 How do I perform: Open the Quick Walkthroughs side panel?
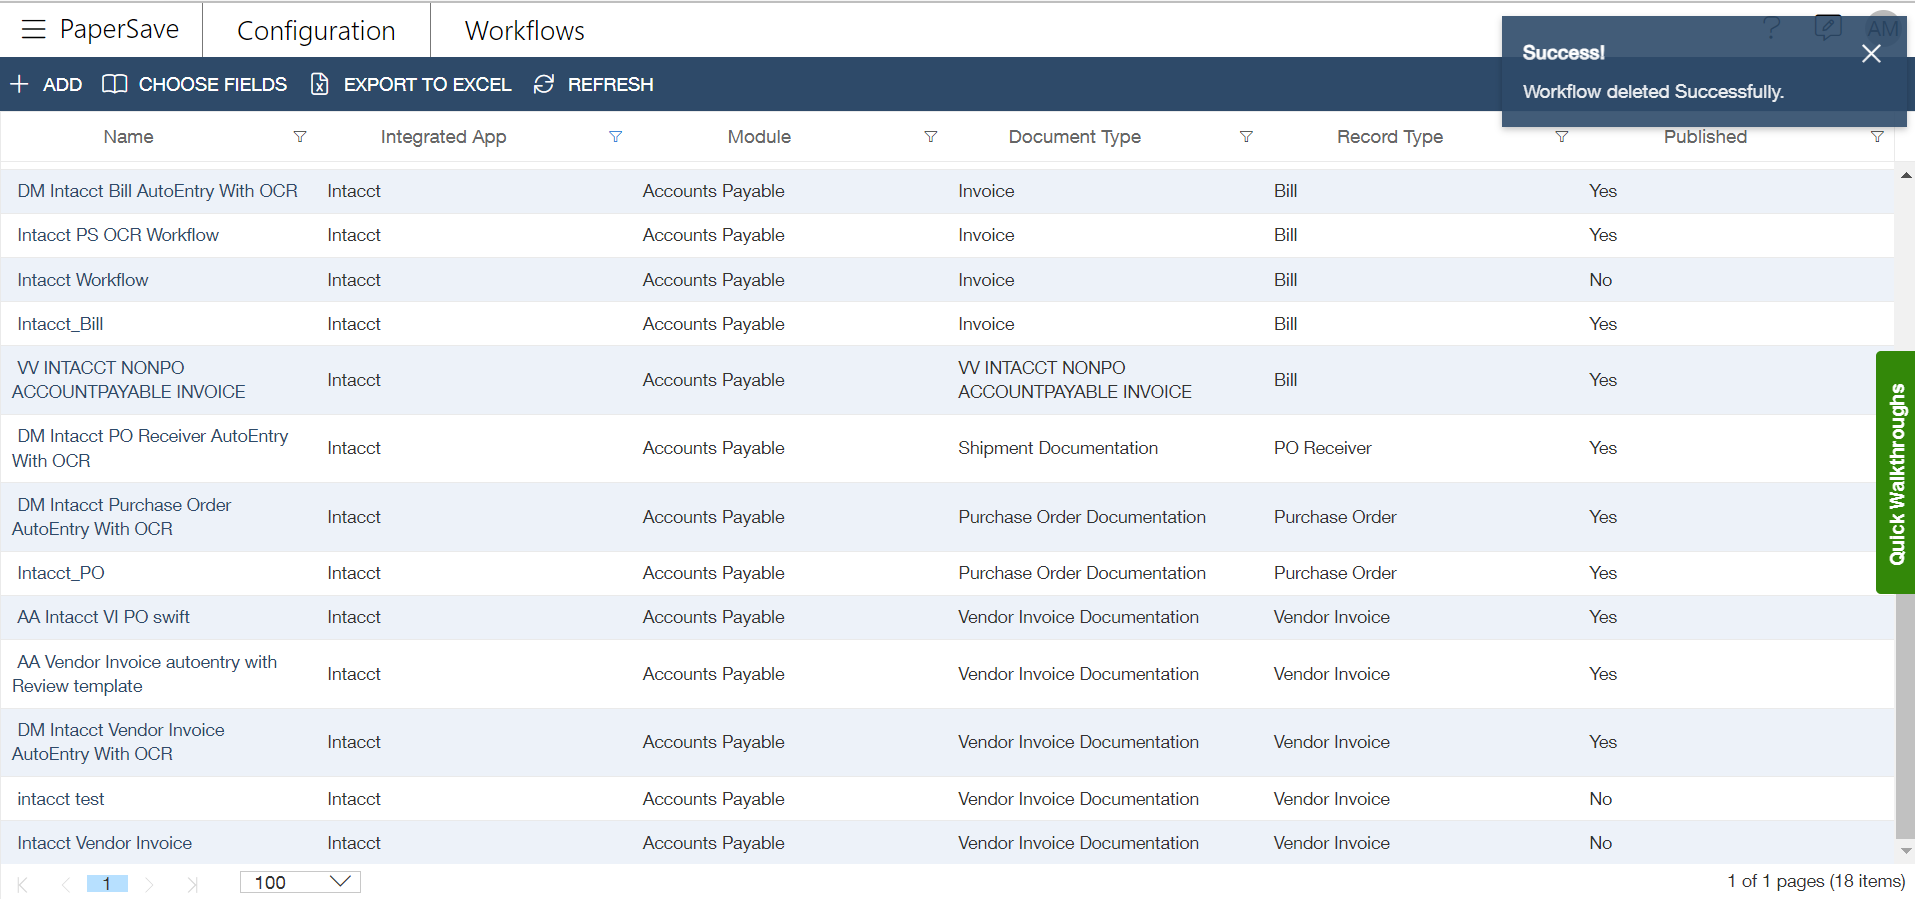[x=1895, y=473]
